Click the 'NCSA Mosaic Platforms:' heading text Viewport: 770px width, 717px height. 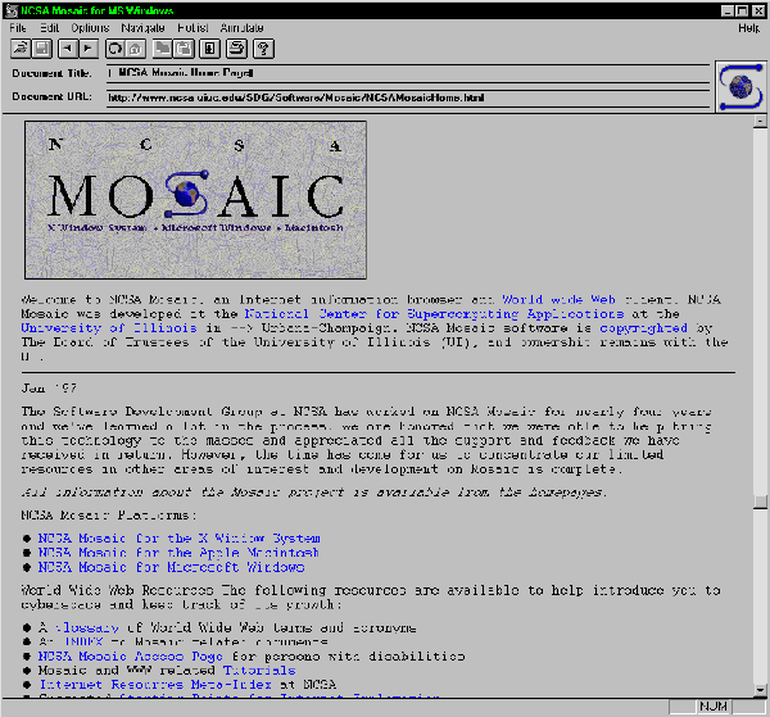click(x=109, y=516)
